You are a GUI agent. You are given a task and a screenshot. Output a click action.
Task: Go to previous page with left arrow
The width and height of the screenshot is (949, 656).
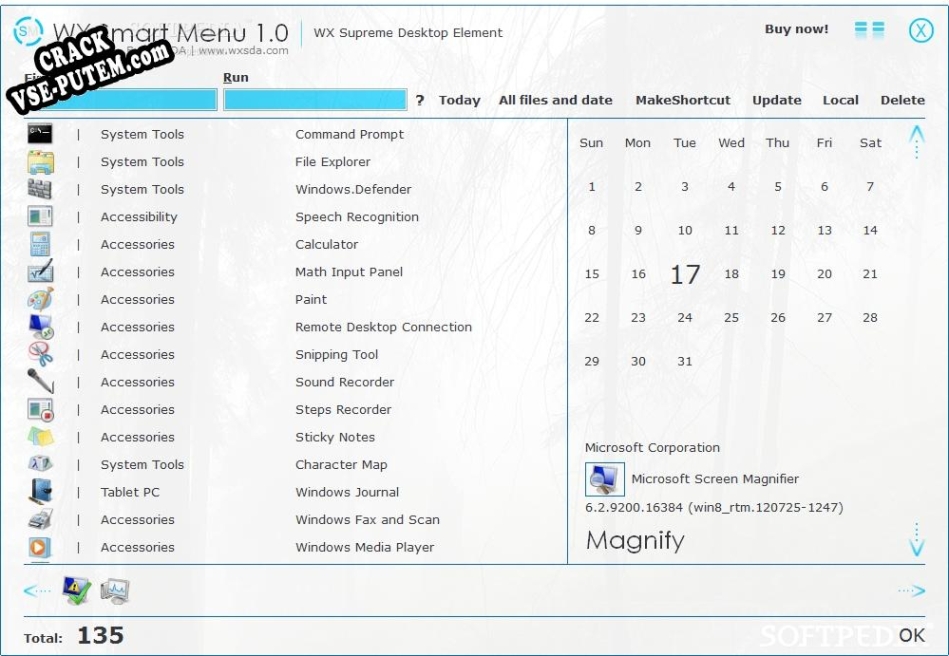[37, 591]
